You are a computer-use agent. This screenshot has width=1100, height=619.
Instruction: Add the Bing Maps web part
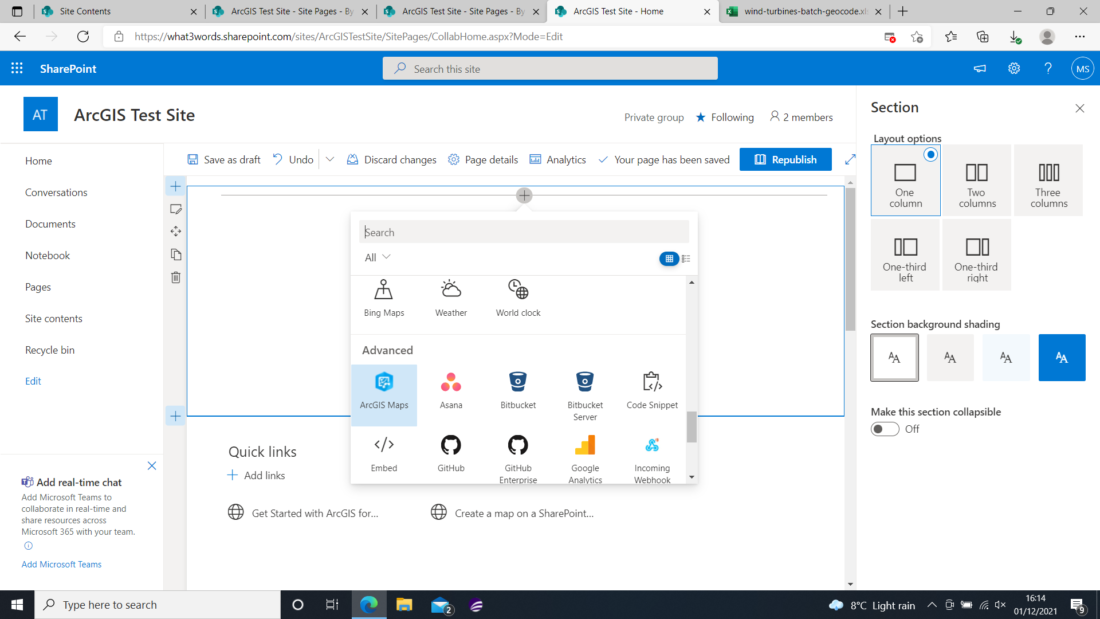[384, 299]
